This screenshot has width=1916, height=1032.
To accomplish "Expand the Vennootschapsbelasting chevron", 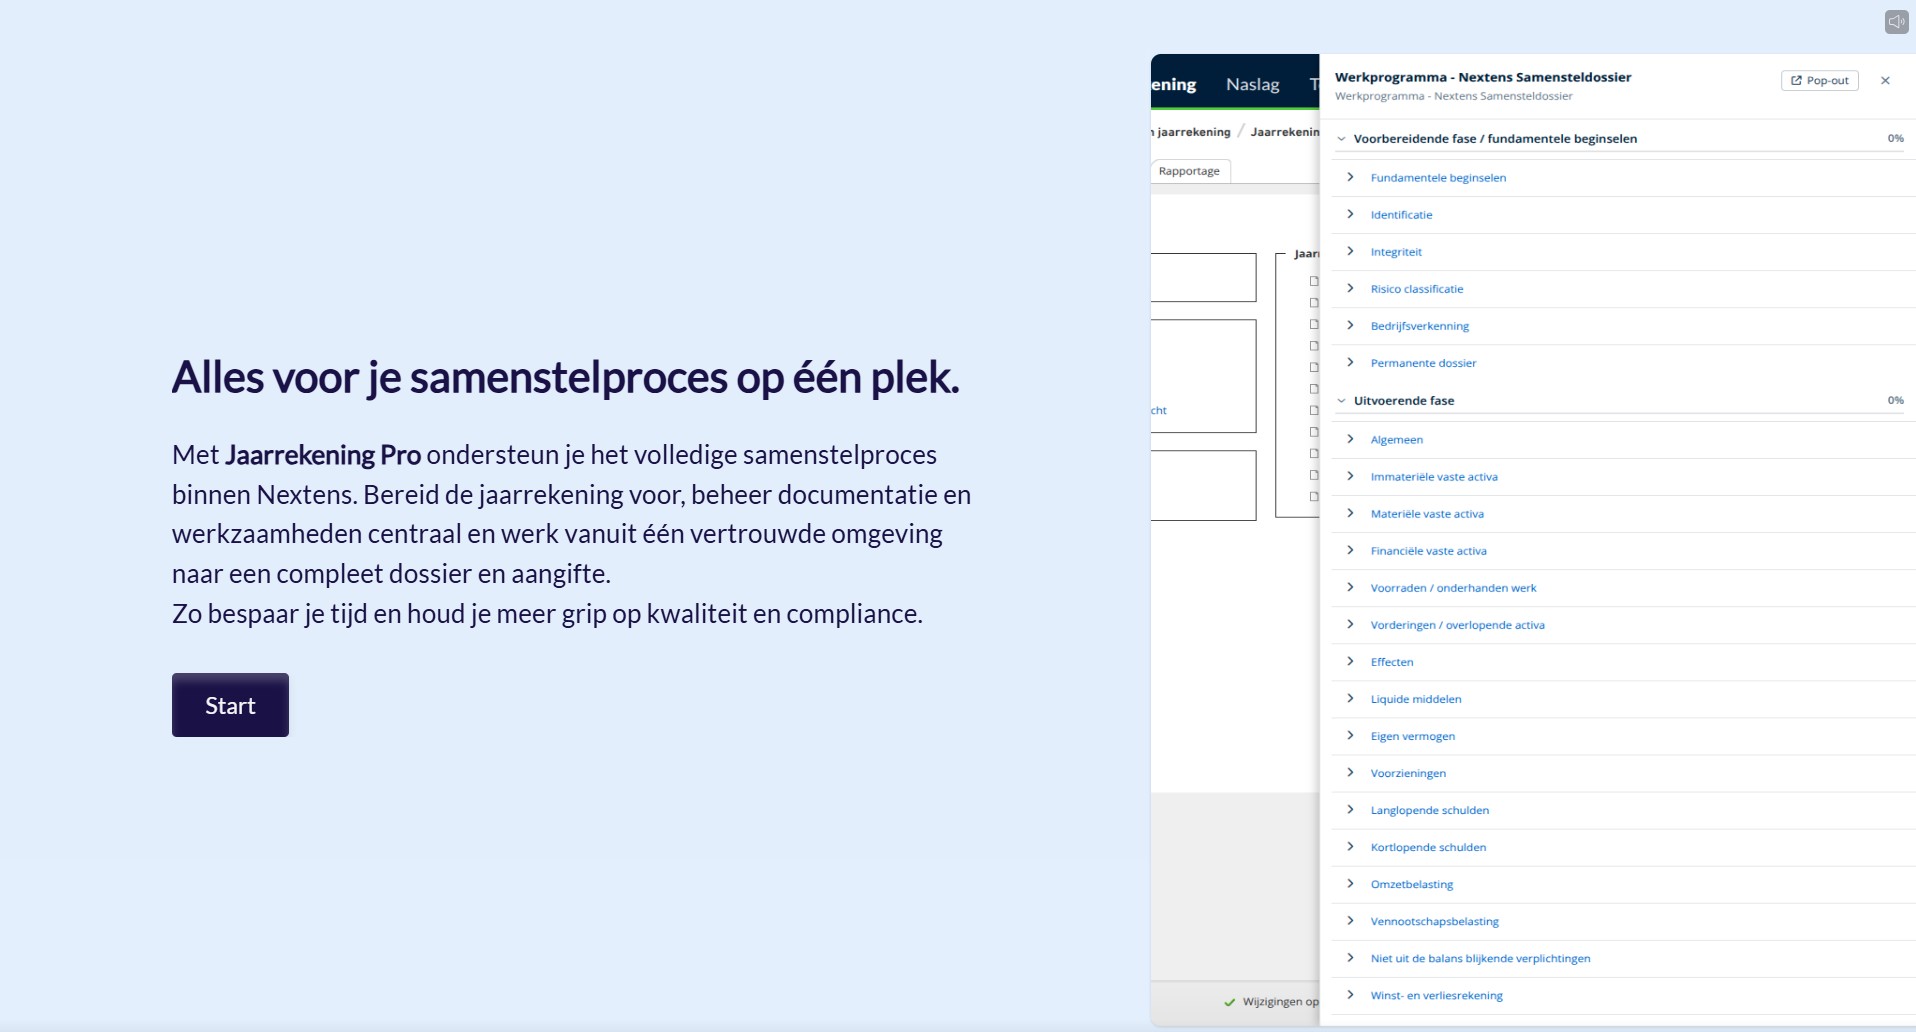I will [1350, 920].
